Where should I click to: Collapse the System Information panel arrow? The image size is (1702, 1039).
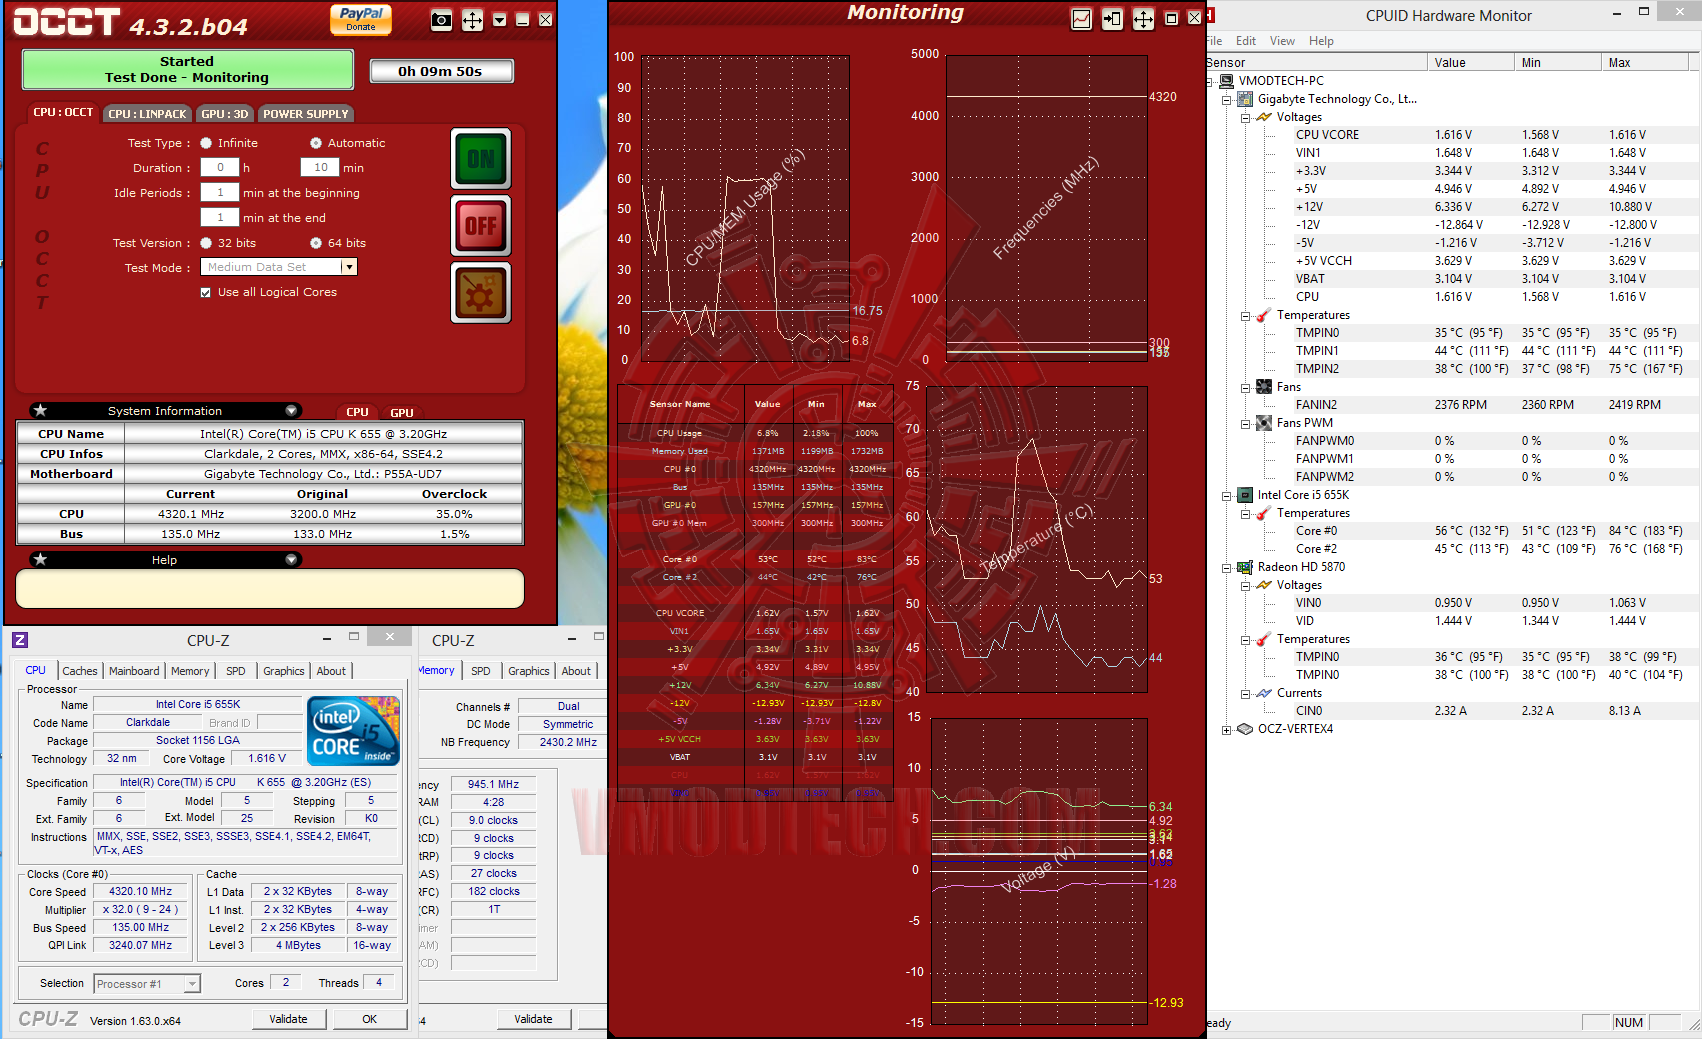[x=291, y=411]
